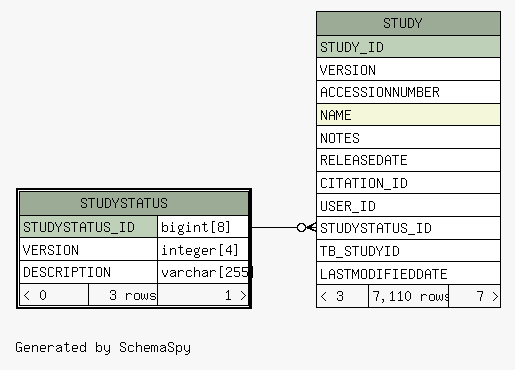This screenshot has height=370, width=515.
Task: Click the STUDYSTATUS_ID primary key cell
Action: (88, 227)
